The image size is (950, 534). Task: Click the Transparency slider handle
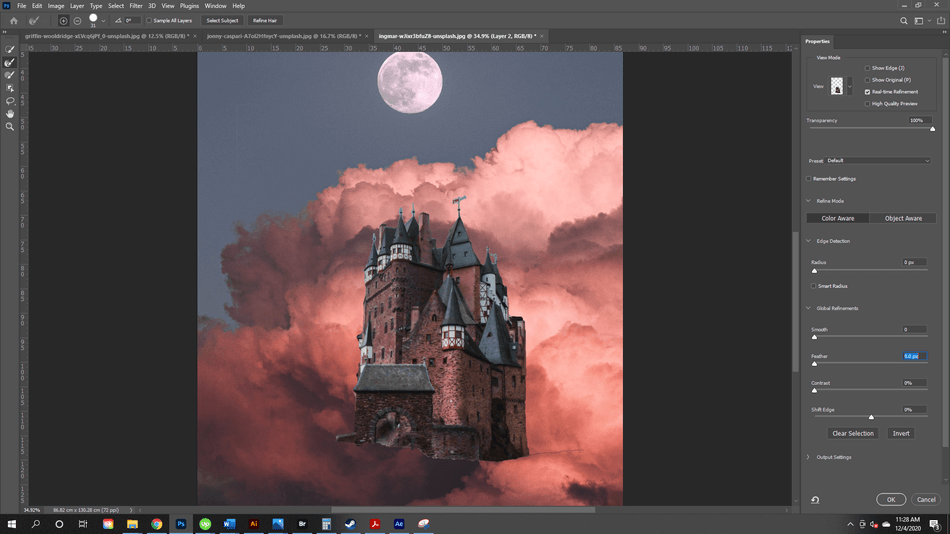coord(932,128)
